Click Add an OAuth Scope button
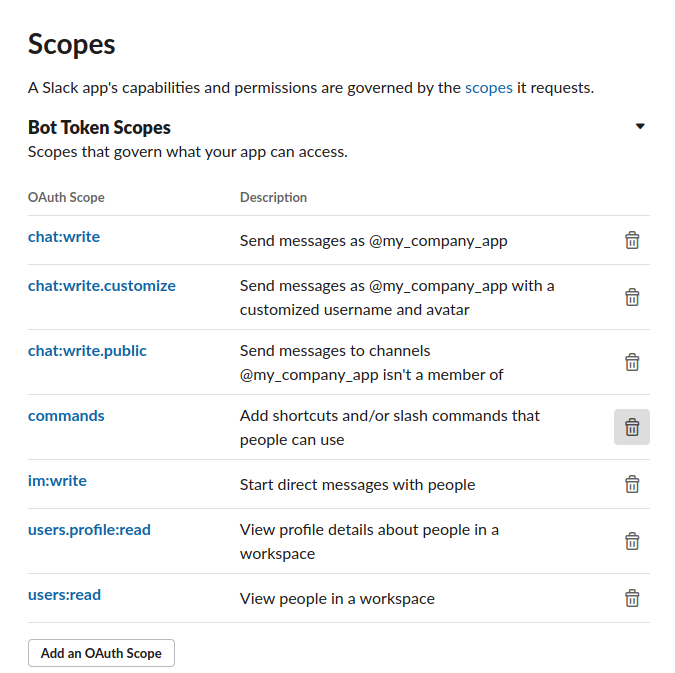675x673 pixels. point(101,653)
